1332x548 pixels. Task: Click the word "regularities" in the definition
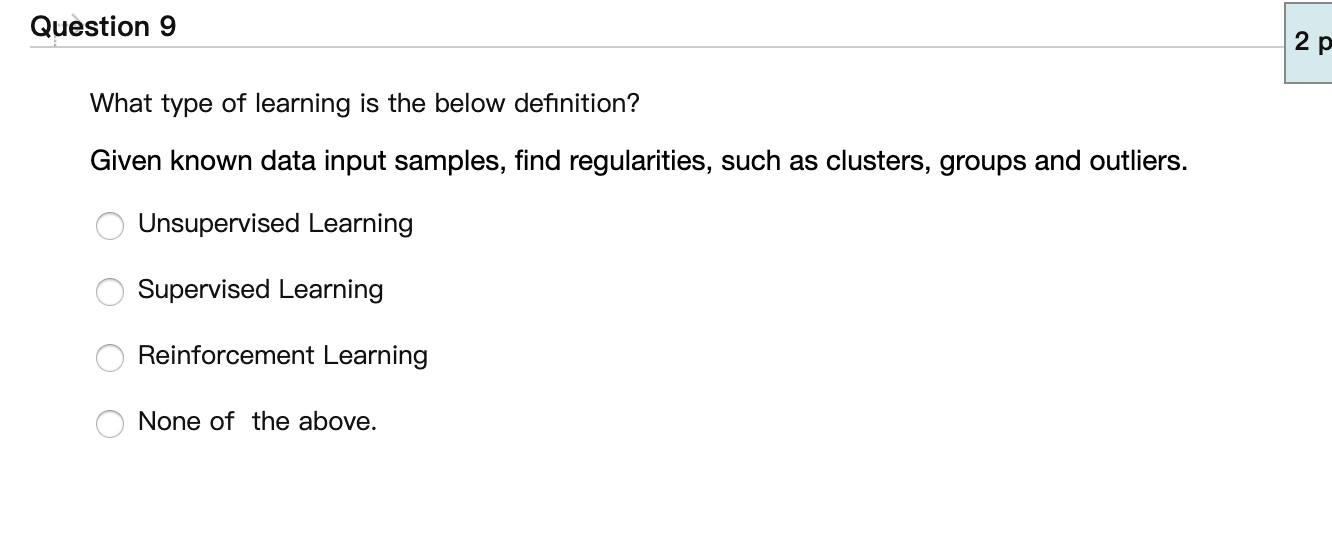[x=639, y=162]
